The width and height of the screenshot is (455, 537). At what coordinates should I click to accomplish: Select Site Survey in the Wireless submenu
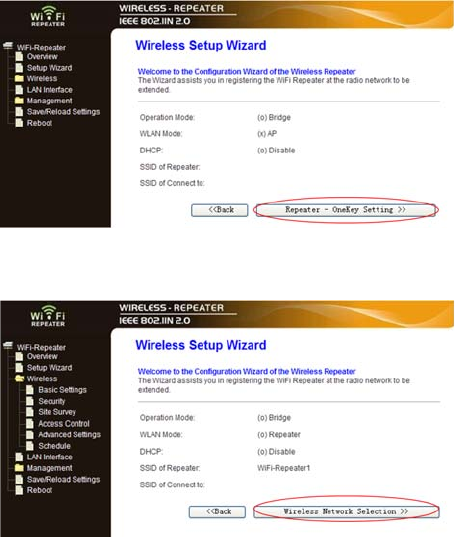(x=57, y=412)
